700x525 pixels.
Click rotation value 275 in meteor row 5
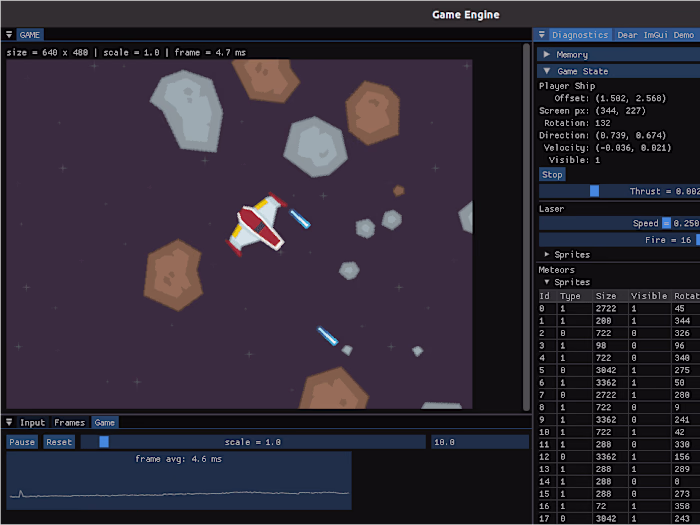[x=682, y=370]
